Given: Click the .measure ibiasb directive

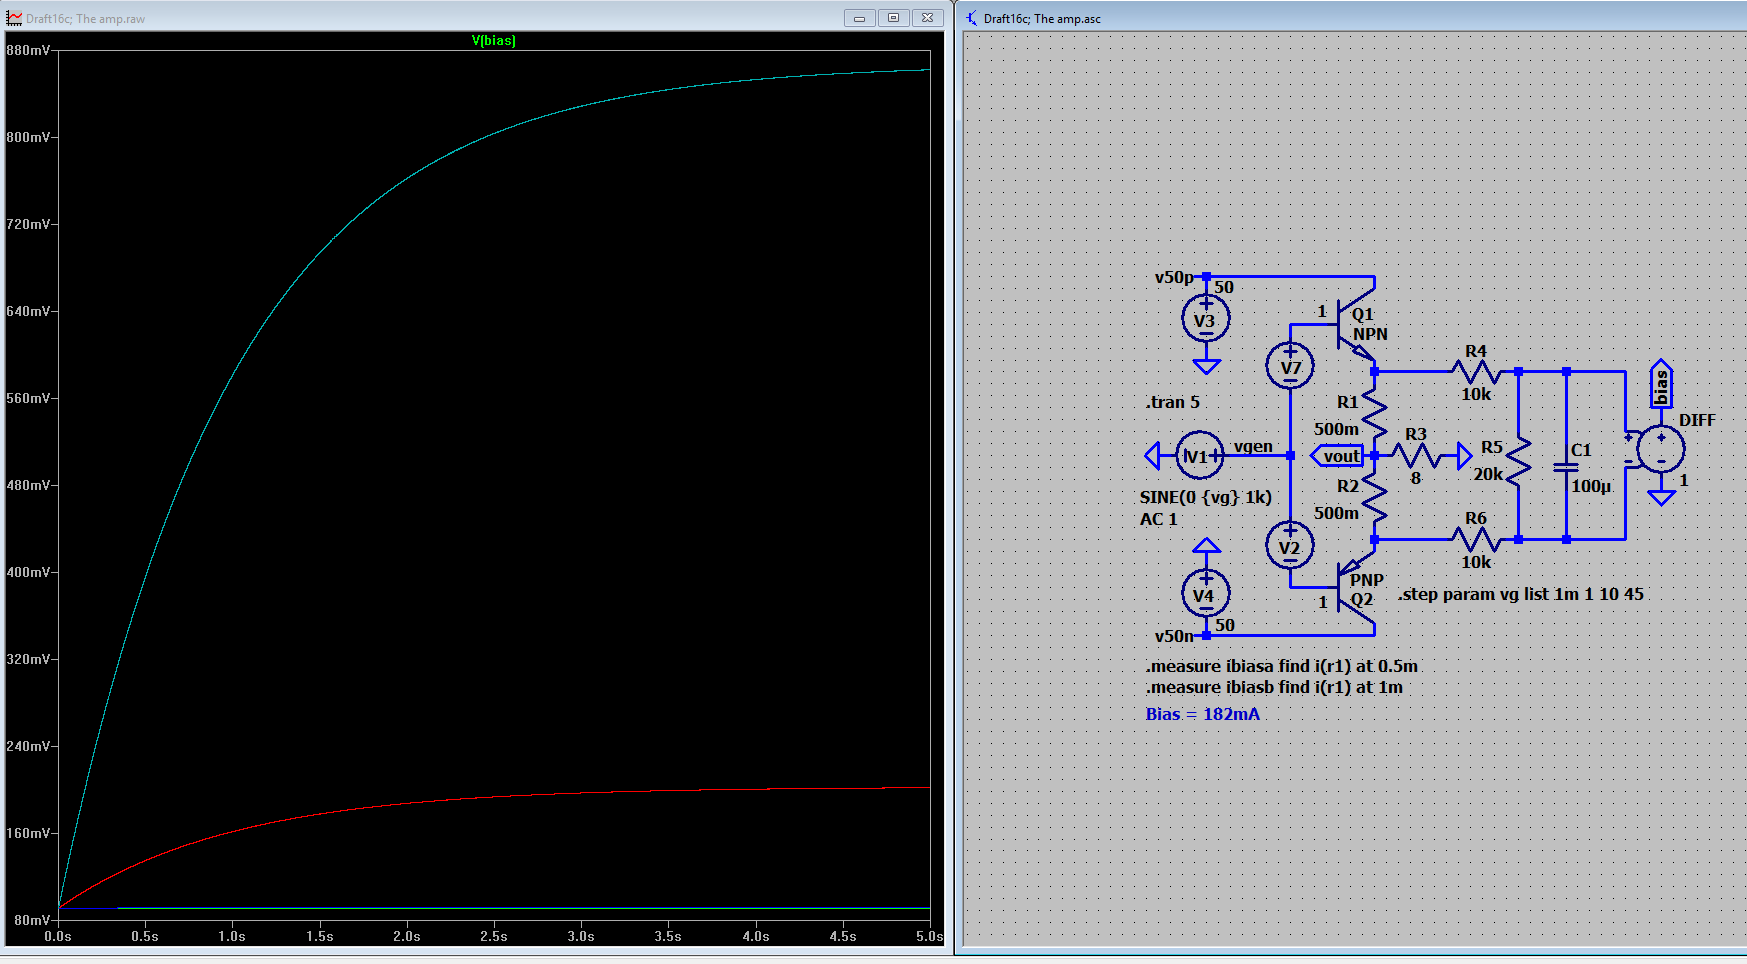Looking at the screenshot, I should tap(1274, 687).
